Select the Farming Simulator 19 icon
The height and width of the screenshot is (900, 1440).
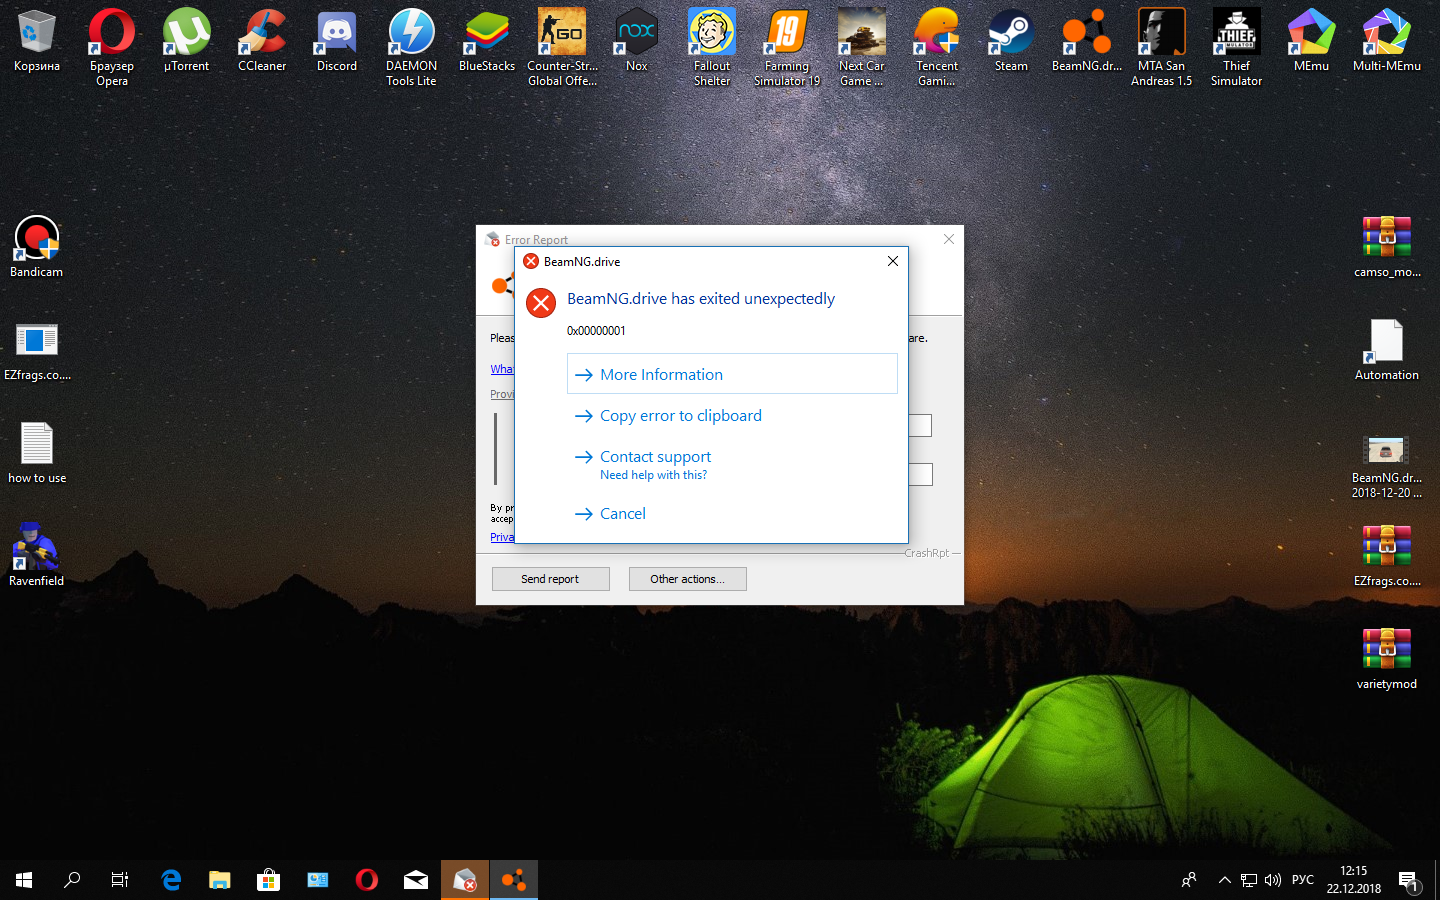coord(787,46)
